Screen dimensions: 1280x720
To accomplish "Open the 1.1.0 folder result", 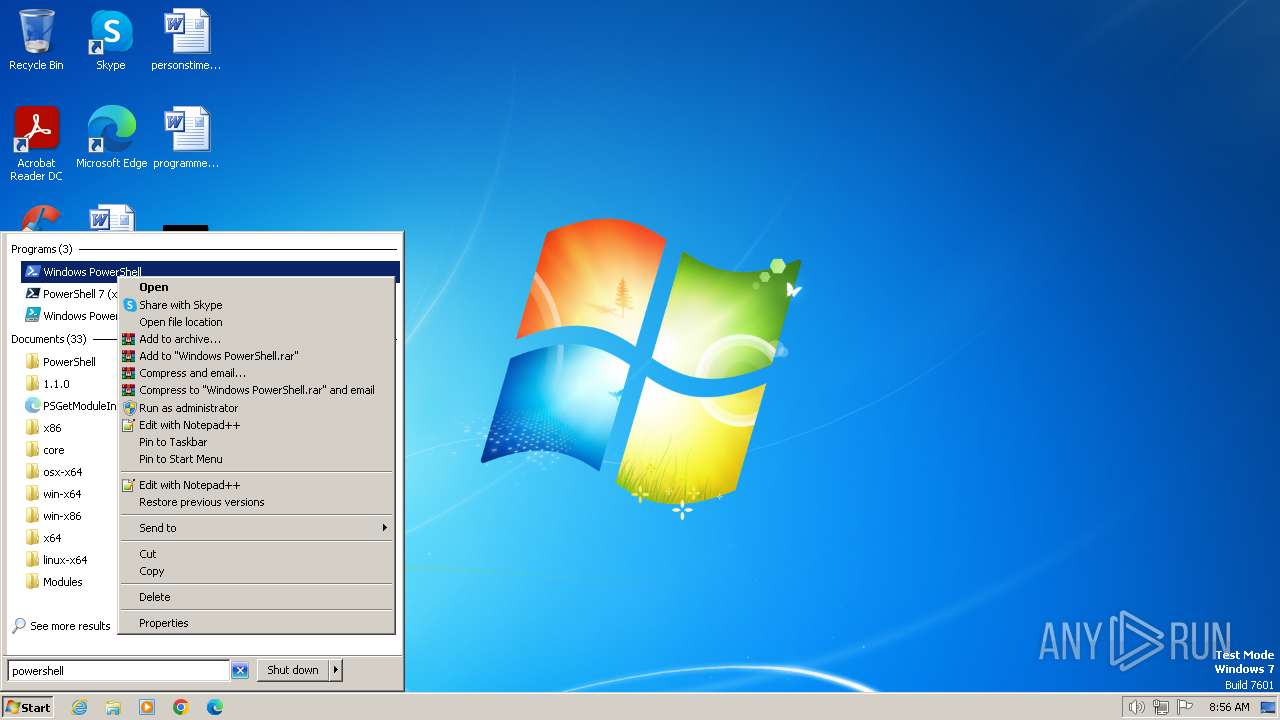I will 70,384.
